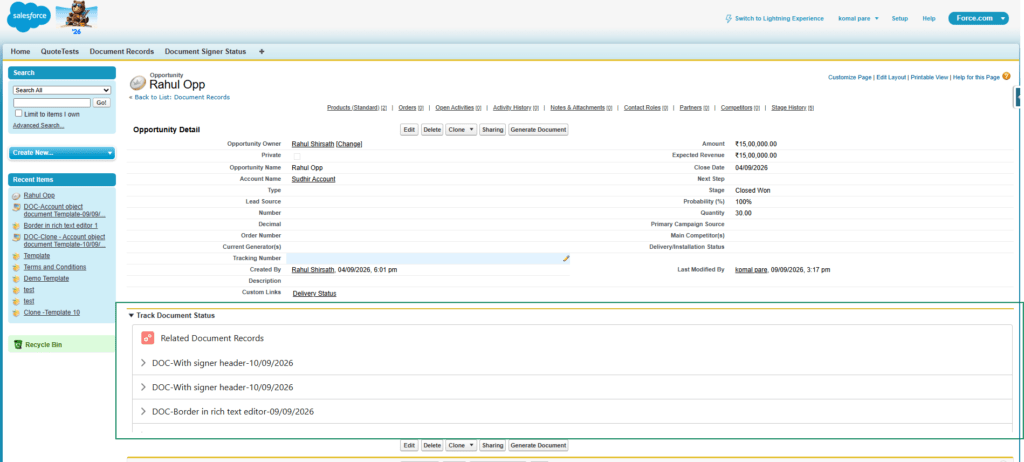Click the icon beside Clone -Template 10
The image size is (1024, 462).
click(16, 312)
